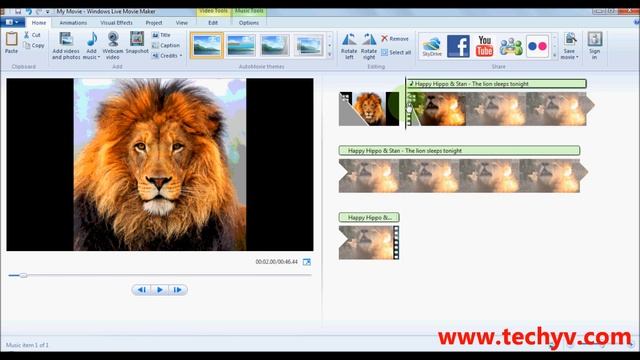640x360 pixels.
Task: Share the movie to SkyDrive
Action: point(432,46)
